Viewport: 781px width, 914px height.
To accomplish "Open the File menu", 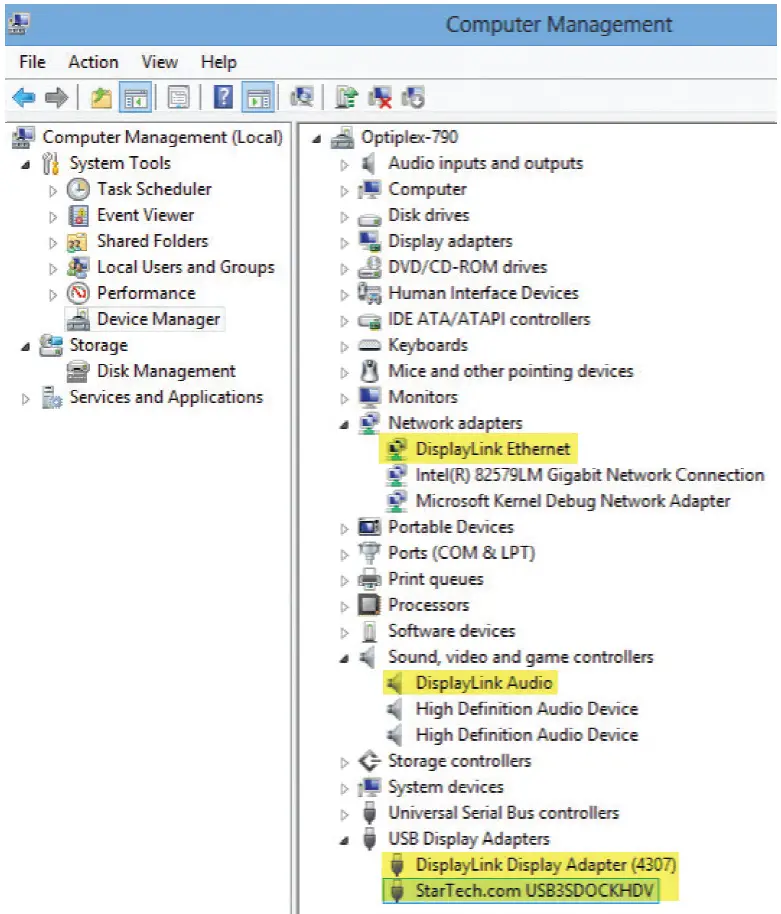I will point(32,62).
